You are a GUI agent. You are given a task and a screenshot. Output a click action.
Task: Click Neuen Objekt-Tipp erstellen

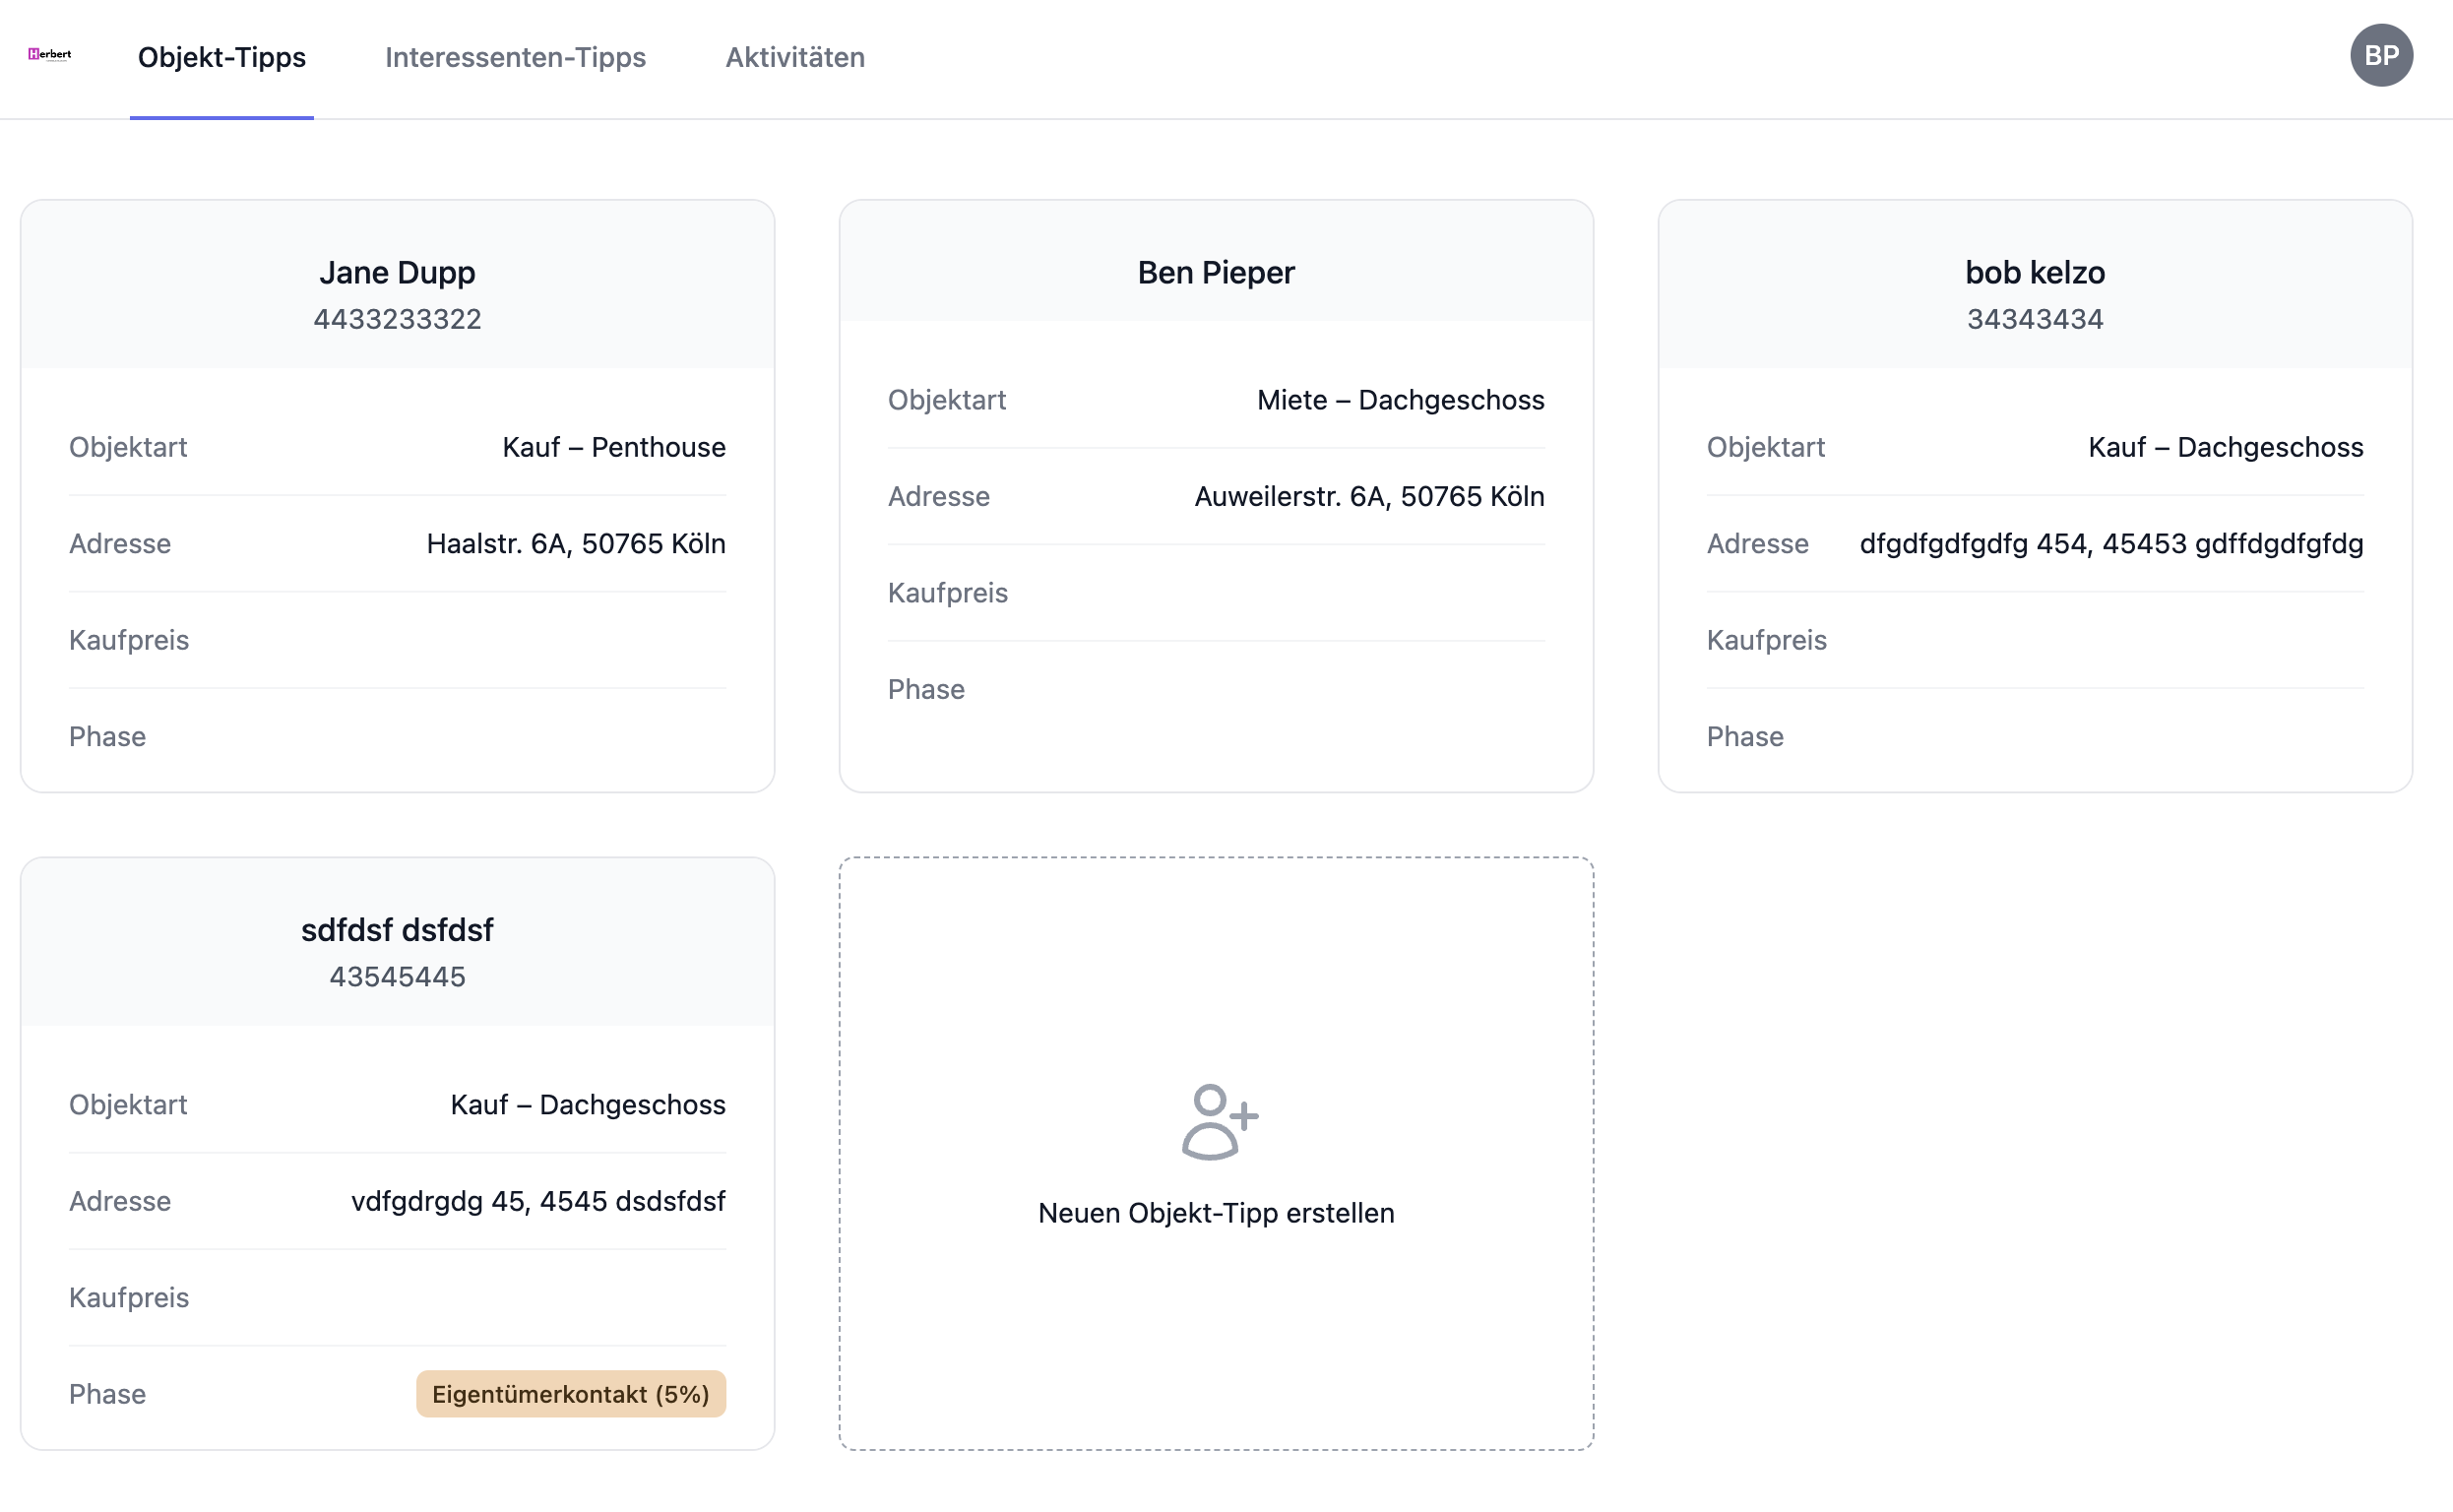[x=1215, y=1213]
